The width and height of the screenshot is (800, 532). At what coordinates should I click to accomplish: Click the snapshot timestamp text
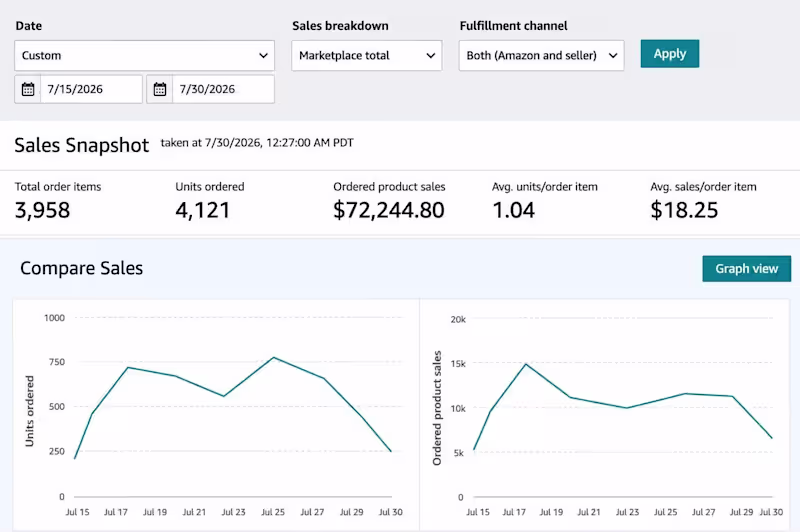click(x=257, y=143)
